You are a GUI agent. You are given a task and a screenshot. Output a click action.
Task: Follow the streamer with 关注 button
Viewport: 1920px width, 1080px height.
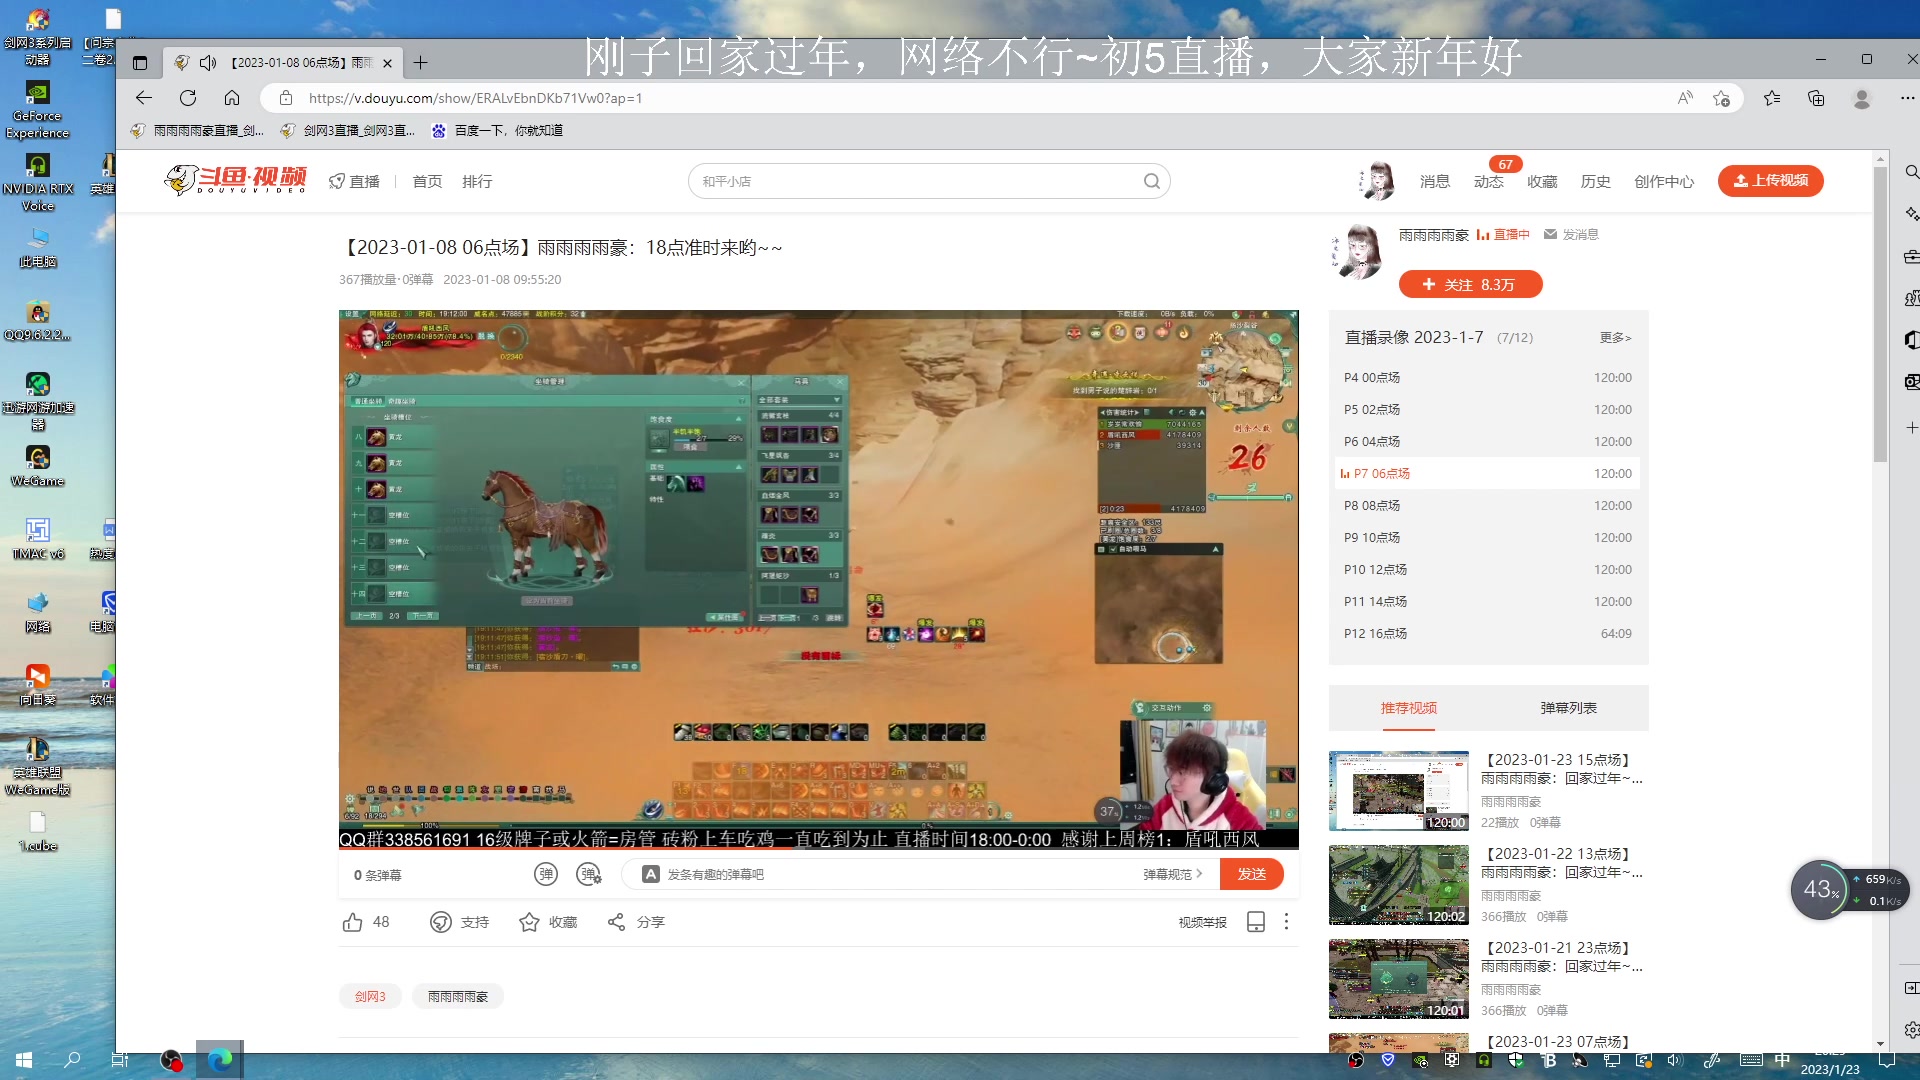click(x=1470, y=284)
